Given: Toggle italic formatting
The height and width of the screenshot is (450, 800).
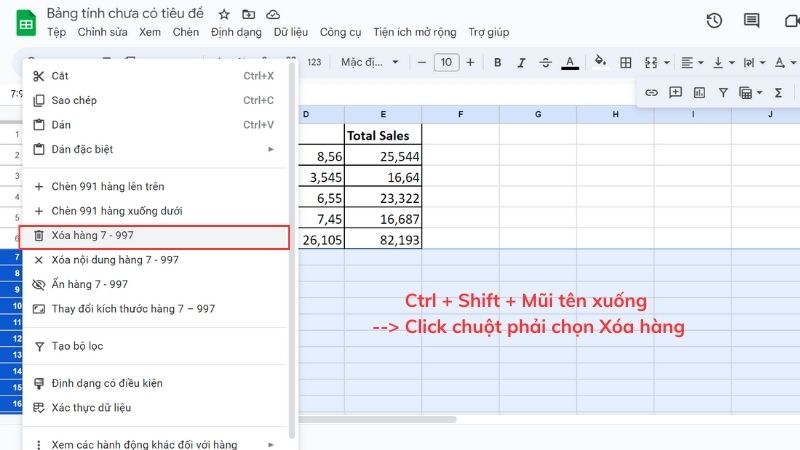Looking at the screenshot, I should [521, 62].
